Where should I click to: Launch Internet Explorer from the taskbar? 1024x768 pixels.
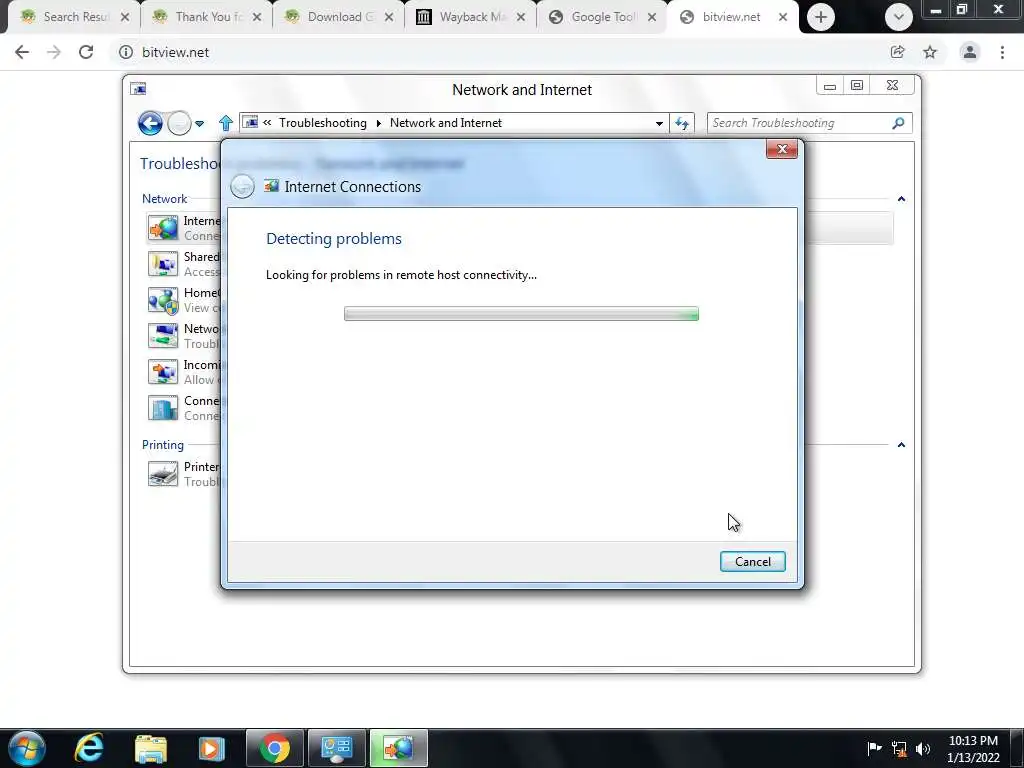tap(89, 748)
